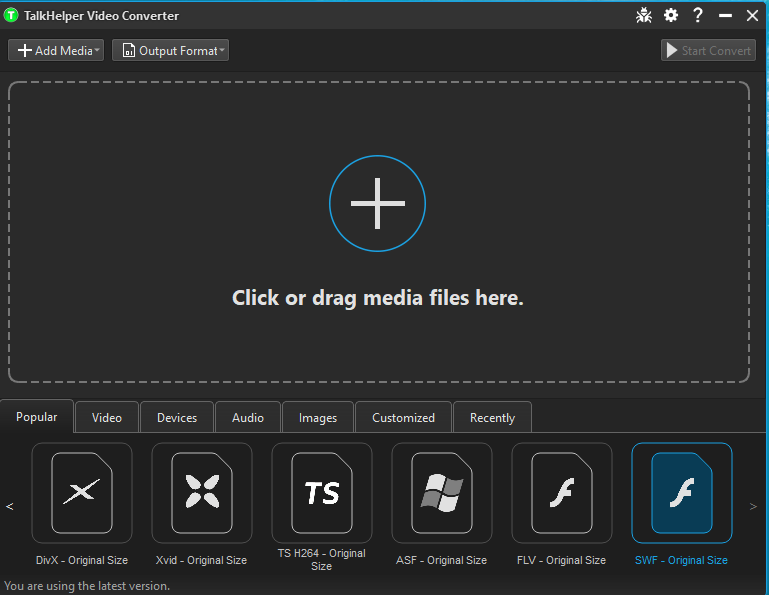
Task: Click the TalkHelper green logo icon
Action: 11,15
